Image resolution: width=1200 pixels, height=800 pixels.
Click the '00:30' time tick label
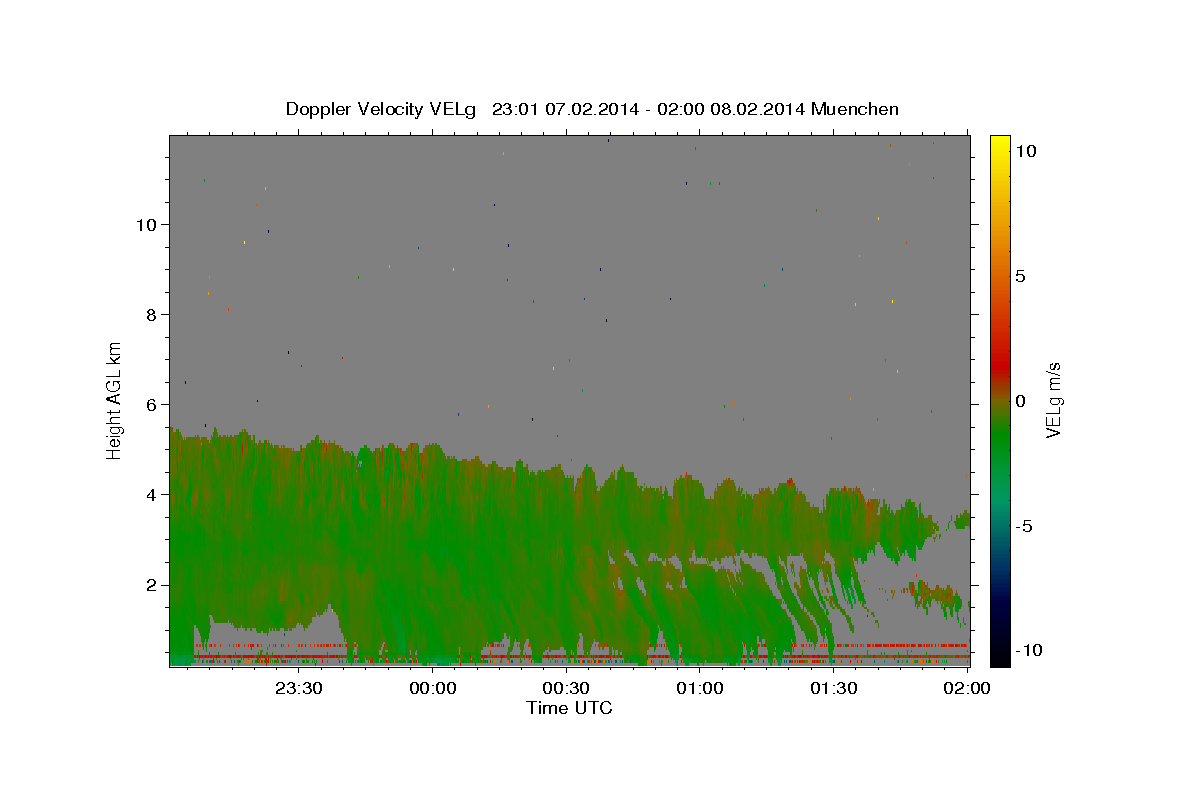[566, 688]
